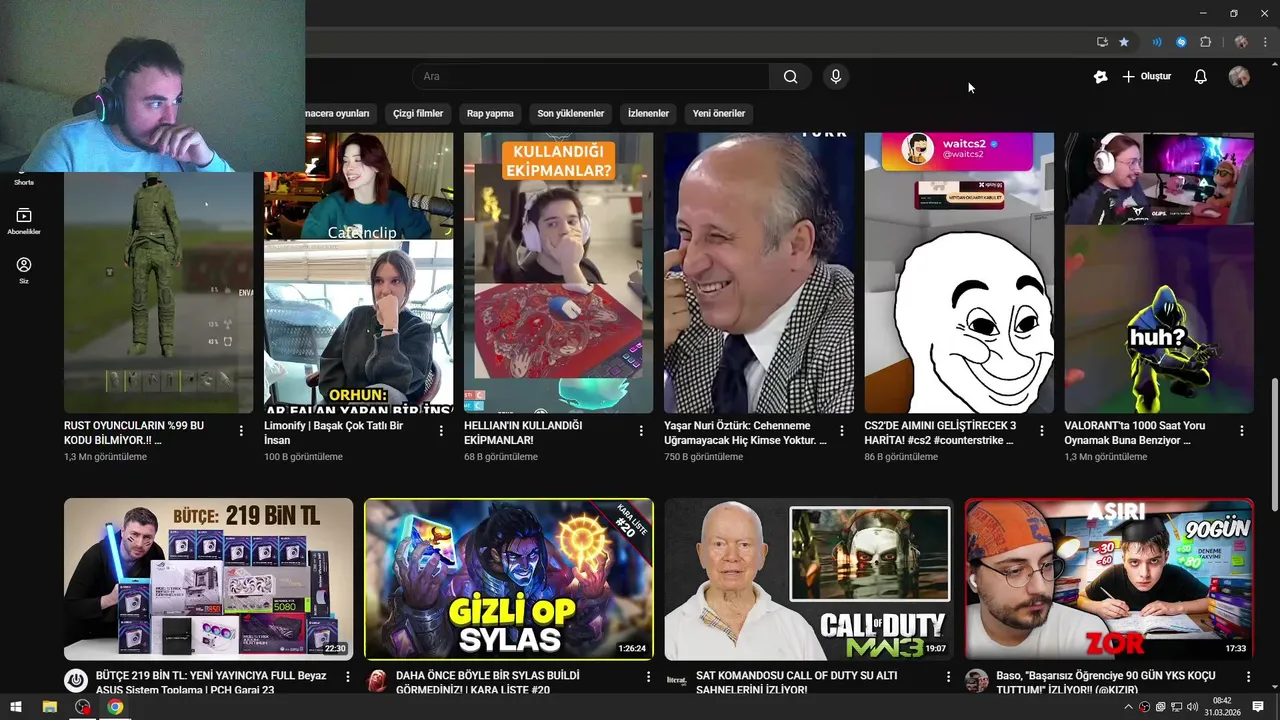Open options for Limonify Başak short

[441, 431]
